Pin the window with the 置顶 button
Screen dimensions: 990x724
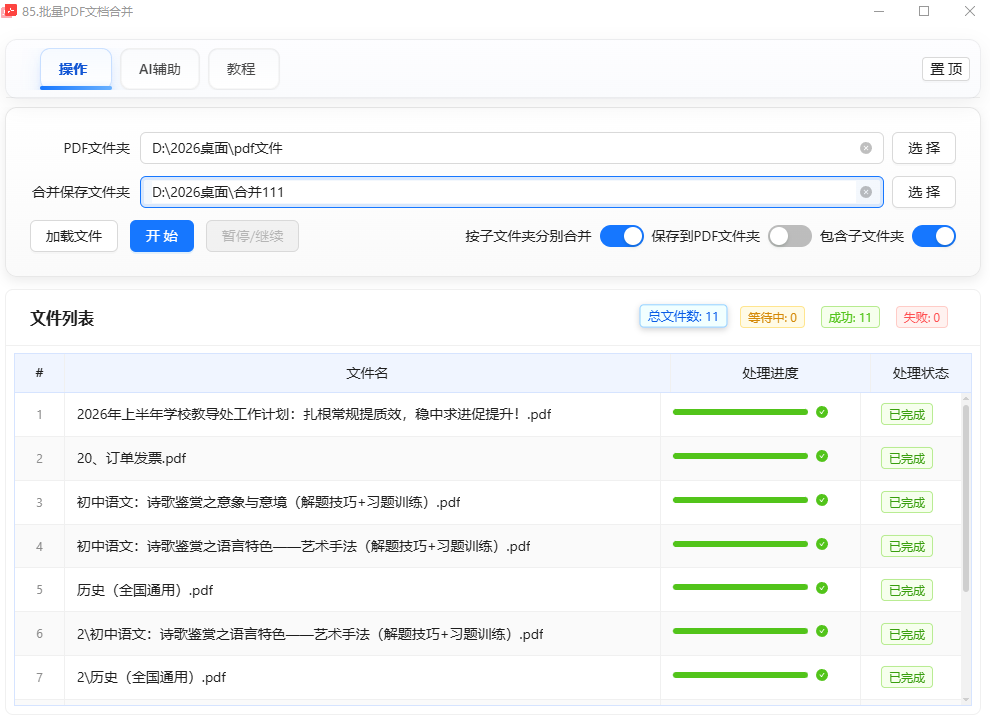click(x=945, y=69)
